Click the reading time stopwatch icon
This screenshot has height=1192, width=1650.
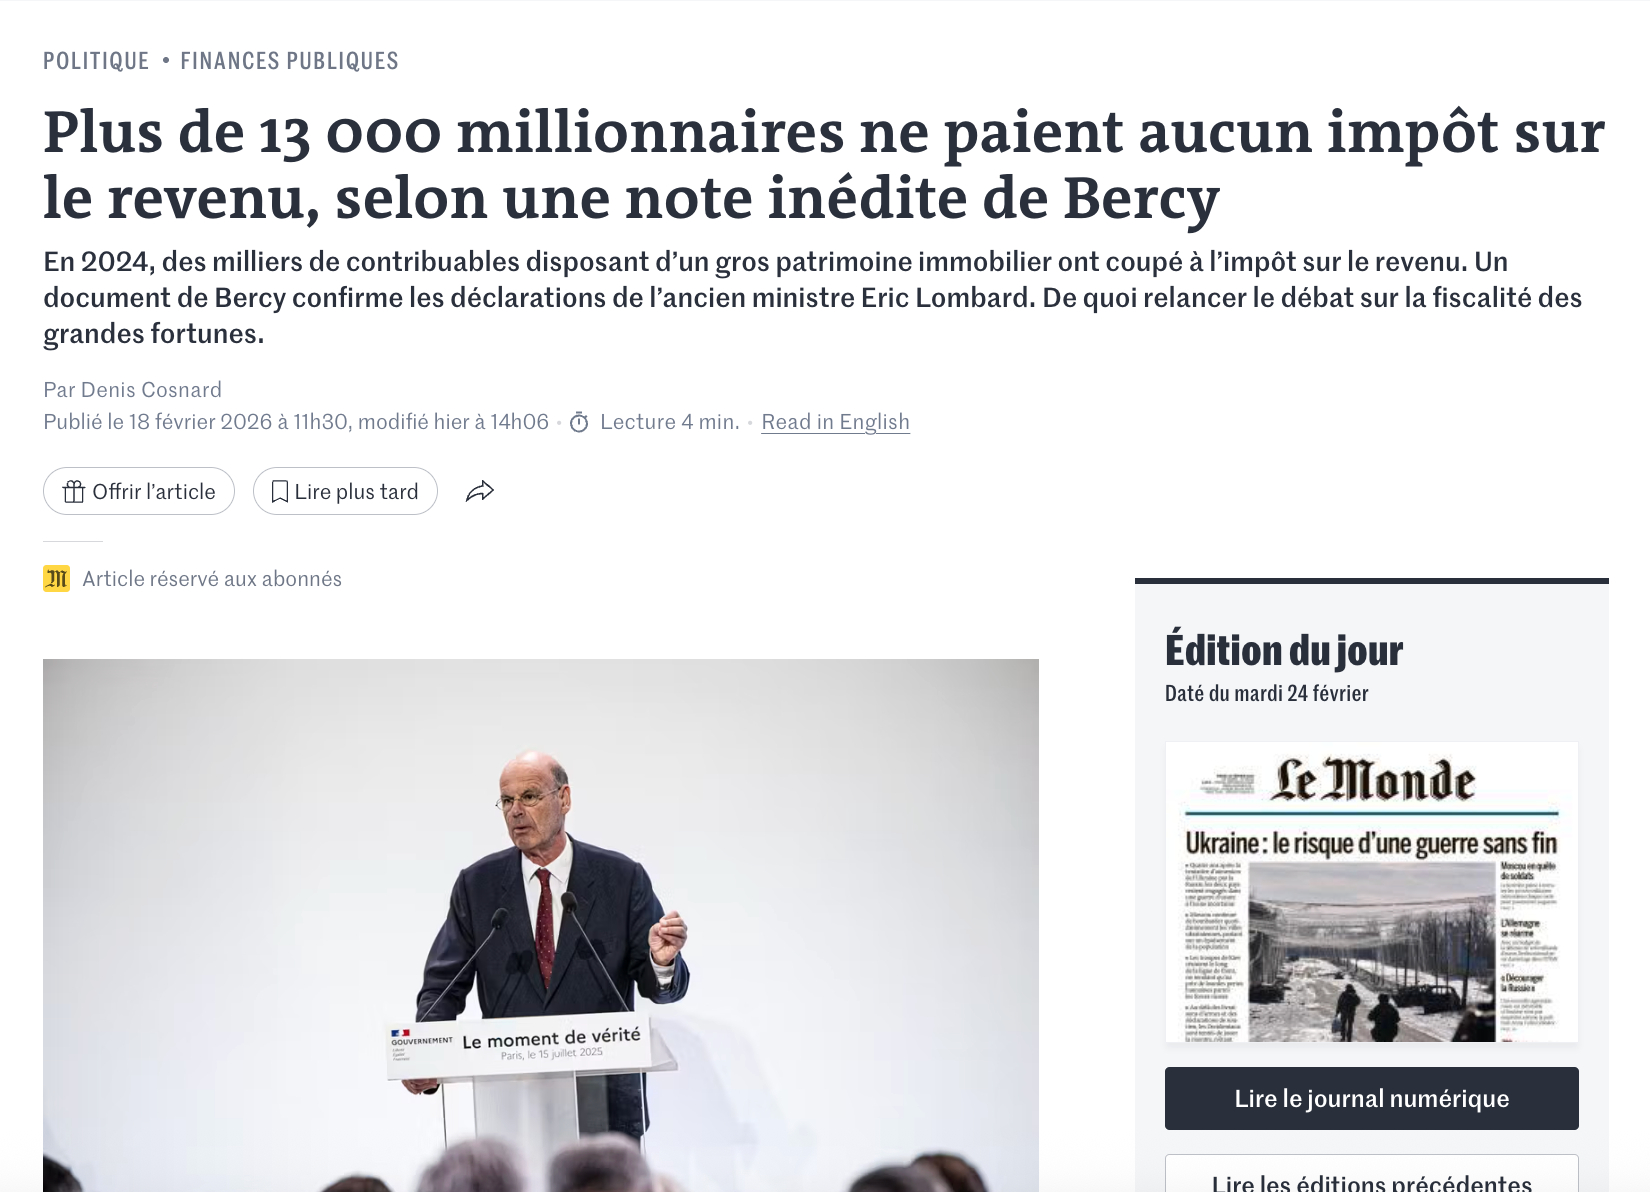tap(579, 423)
